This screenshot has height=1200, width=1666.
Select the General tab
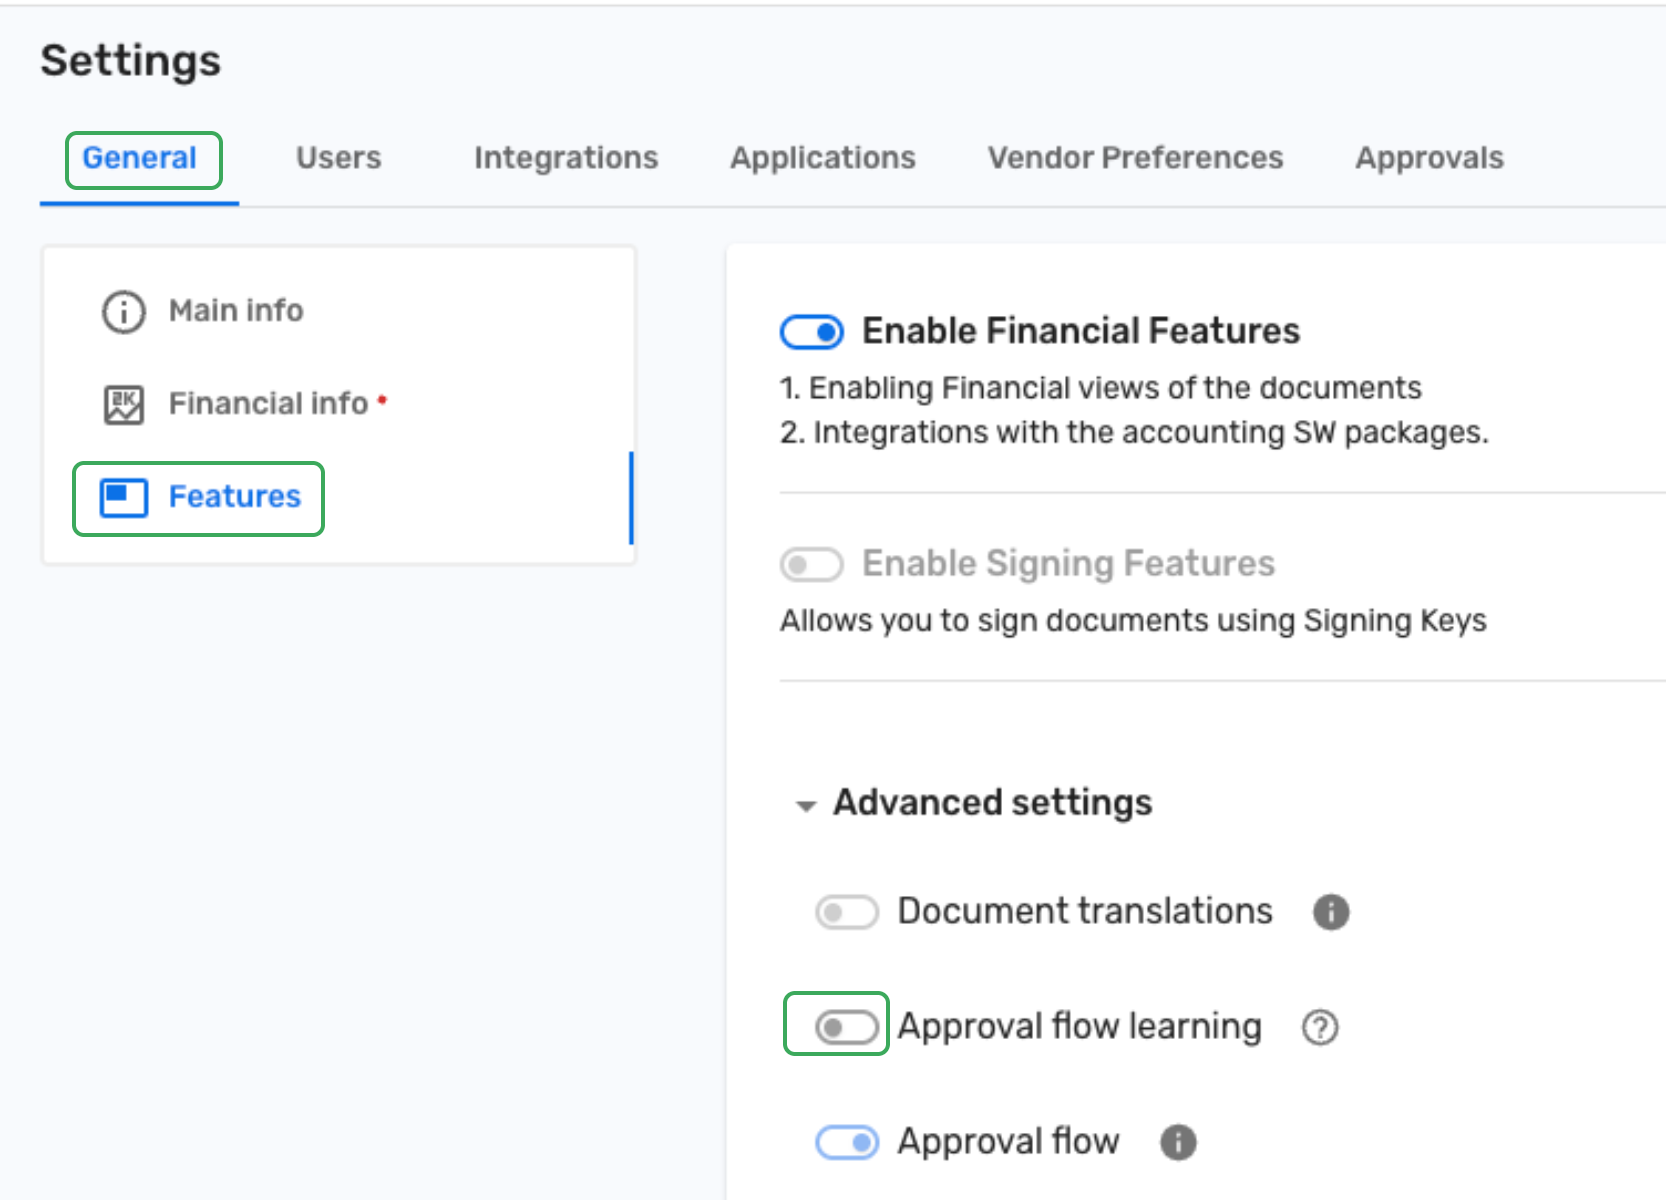coord(139,158)
